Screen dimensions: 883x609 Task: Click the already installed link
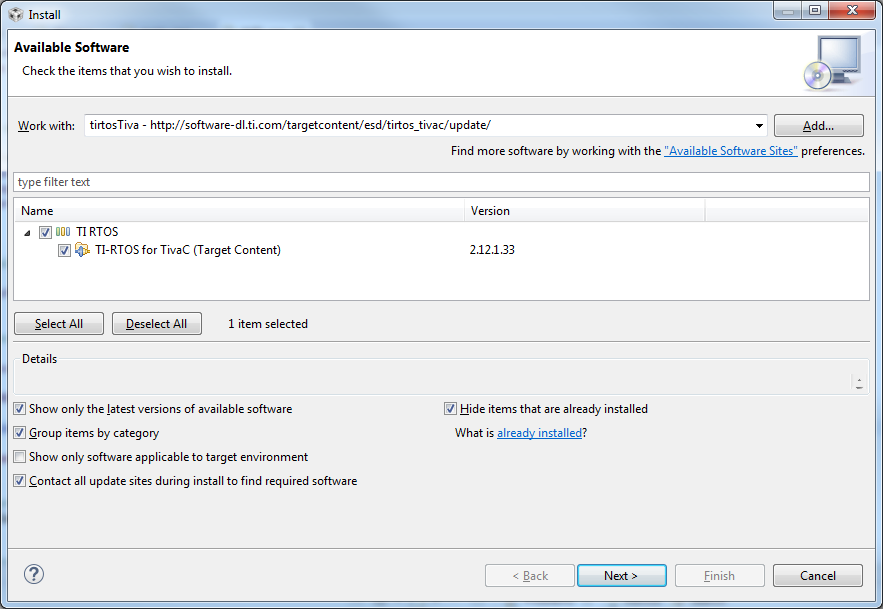click(x=539, y=433)
